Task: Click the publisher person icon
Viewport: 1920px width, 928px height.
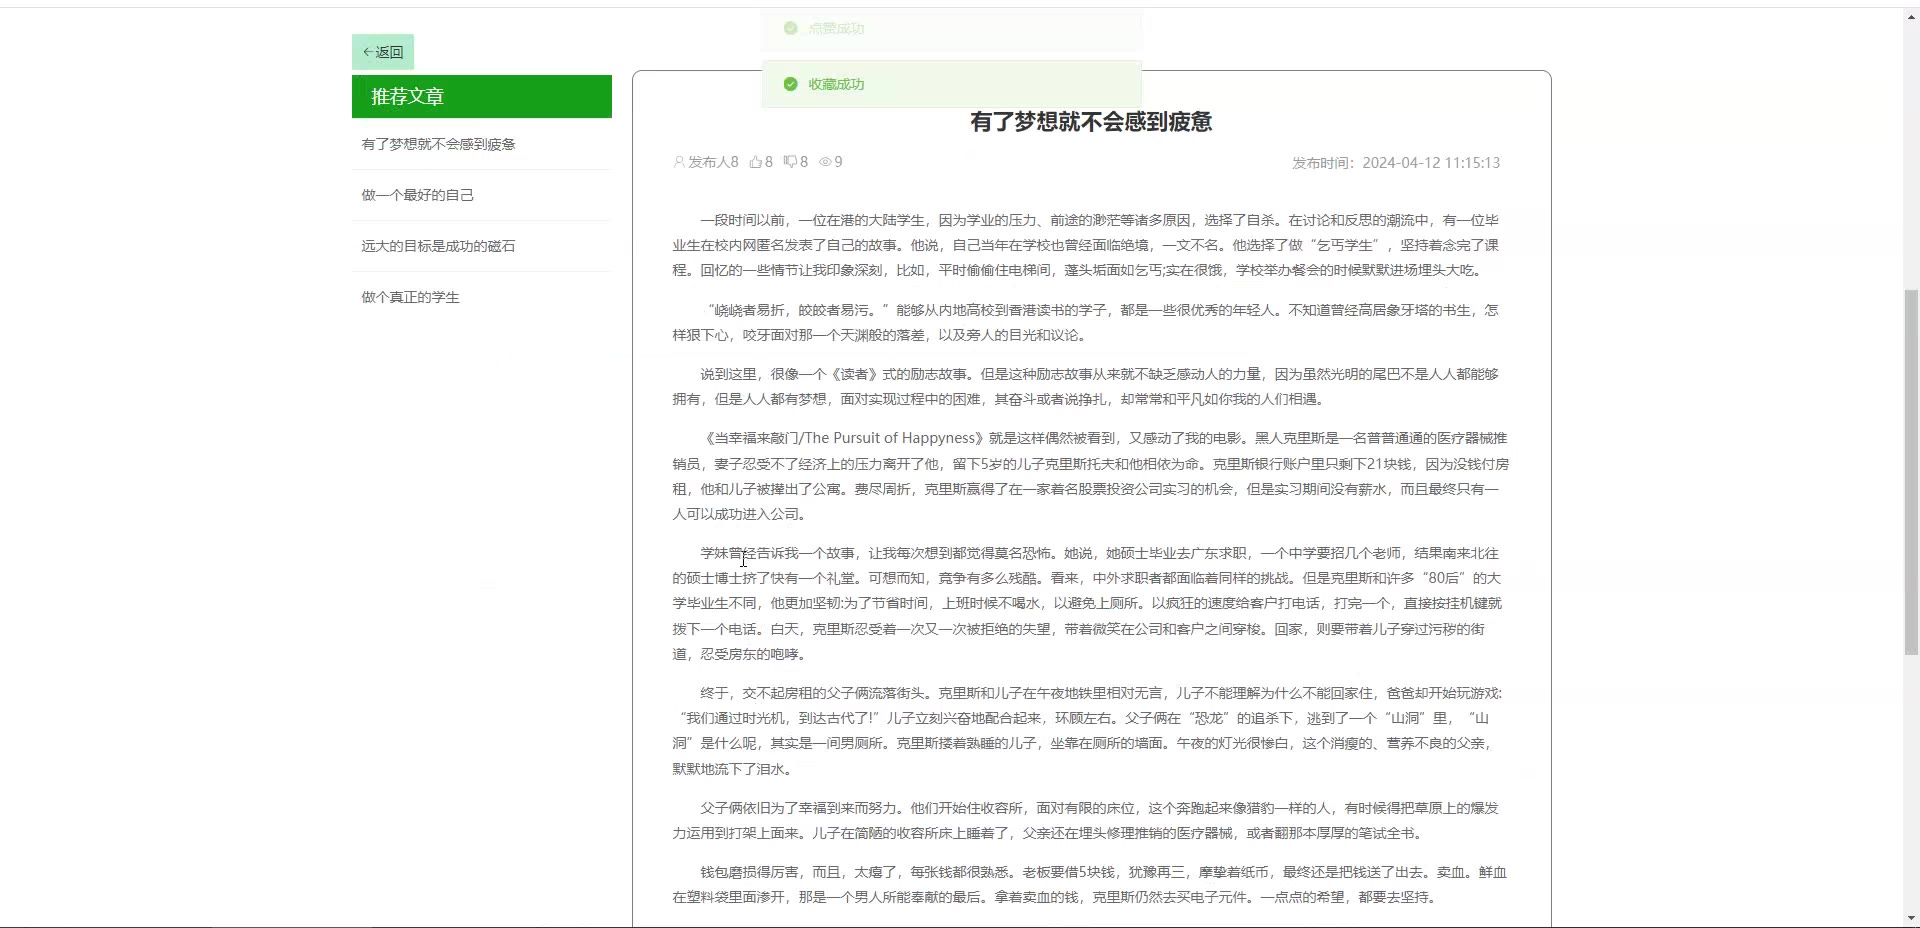Action: (679, 162)
